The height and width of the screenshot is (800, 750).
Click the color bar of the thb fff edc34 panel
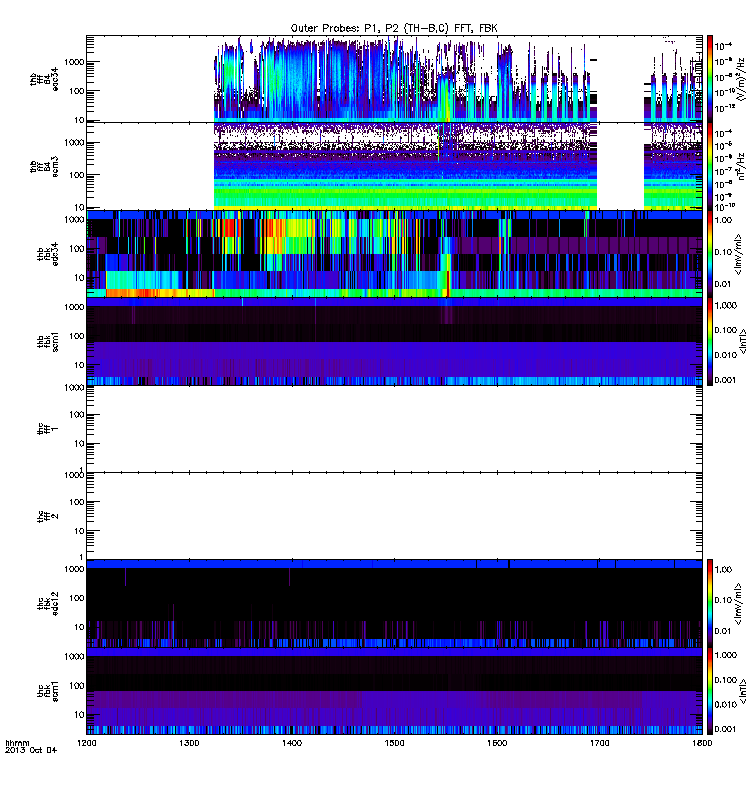click(710, 79)
